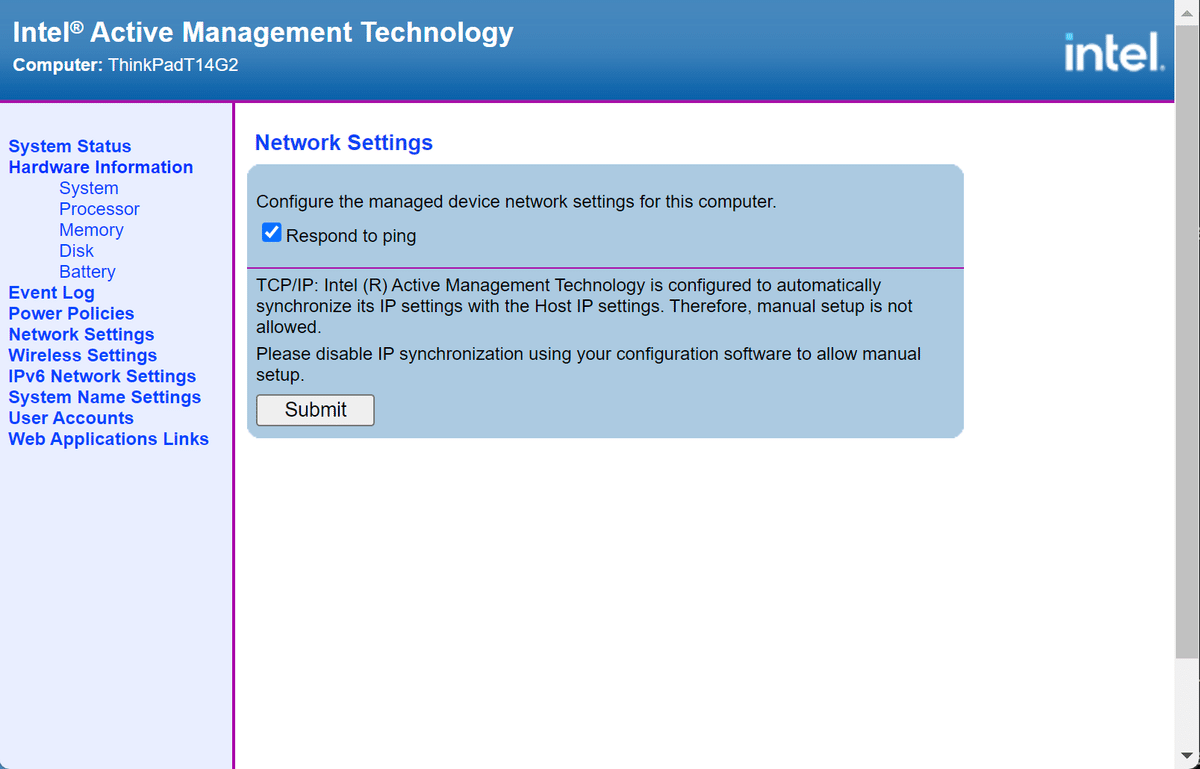Go to System Name Settings
1200x769 pixels.
[105, 398]
